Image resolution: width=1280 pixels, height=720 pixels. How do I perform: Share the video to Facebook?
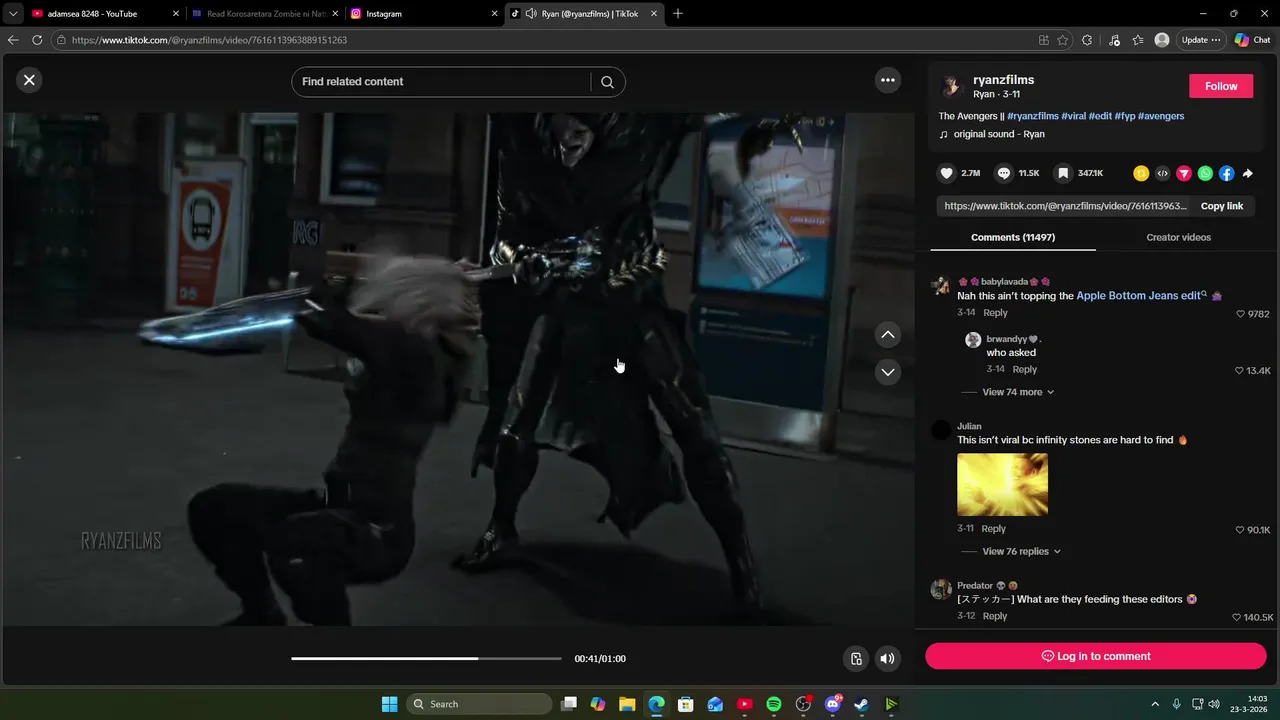click(x=1226, y=173)
